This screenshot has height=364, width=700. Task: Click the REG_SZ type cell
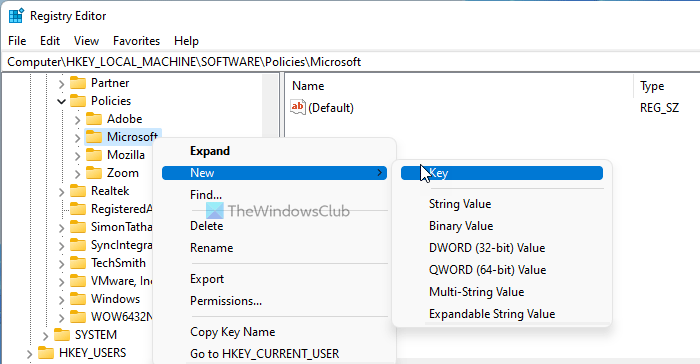pyautogui.click(x=659, y=108)
